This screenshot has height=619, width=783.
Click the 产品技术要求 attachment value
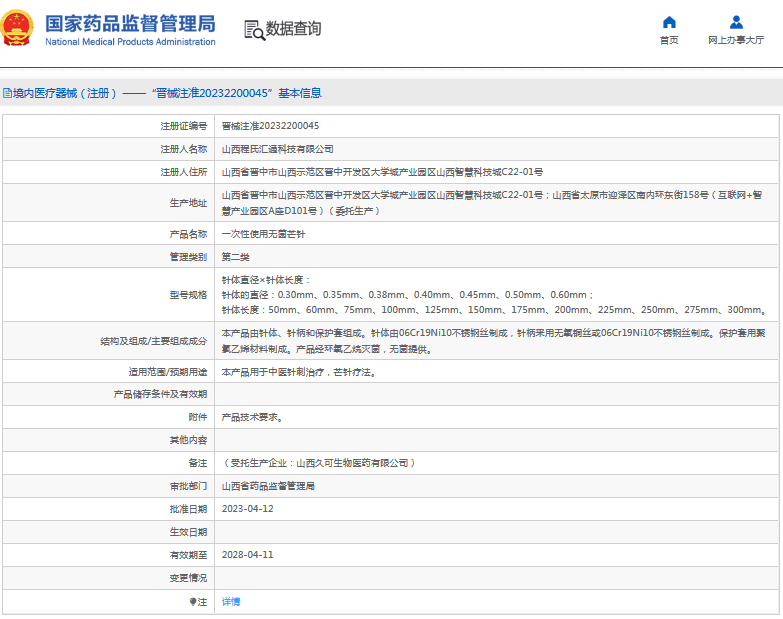tap(253, 417)
